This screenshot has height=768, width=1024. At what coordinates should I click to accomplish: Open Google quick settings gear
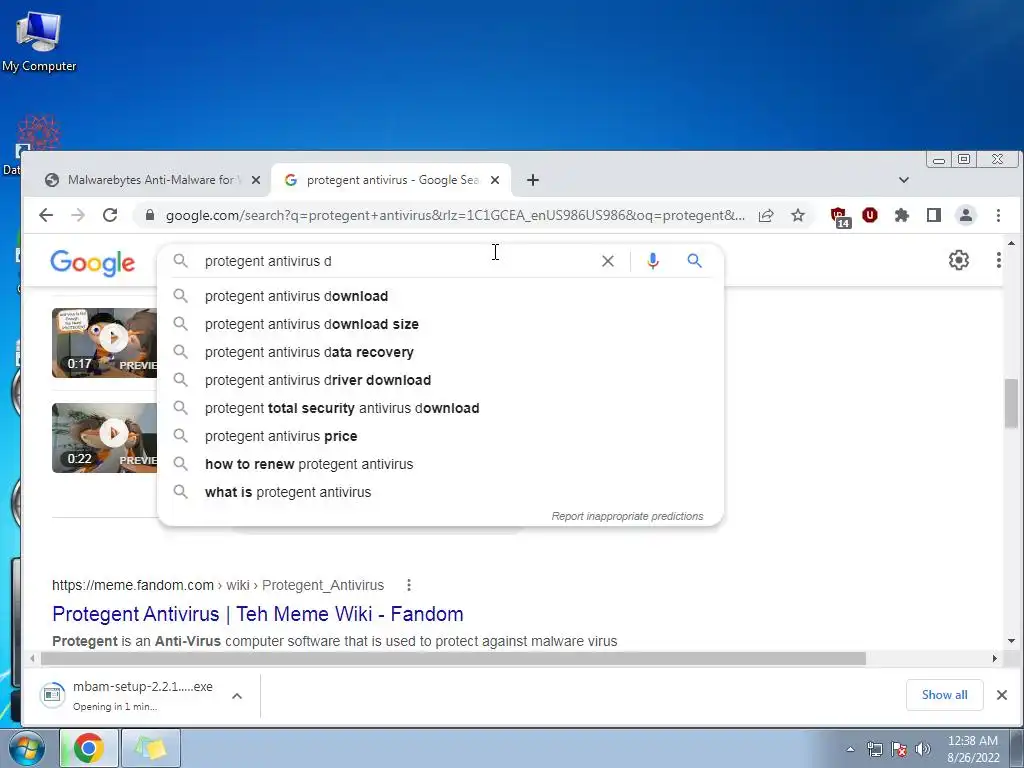[x=959, y=260]
